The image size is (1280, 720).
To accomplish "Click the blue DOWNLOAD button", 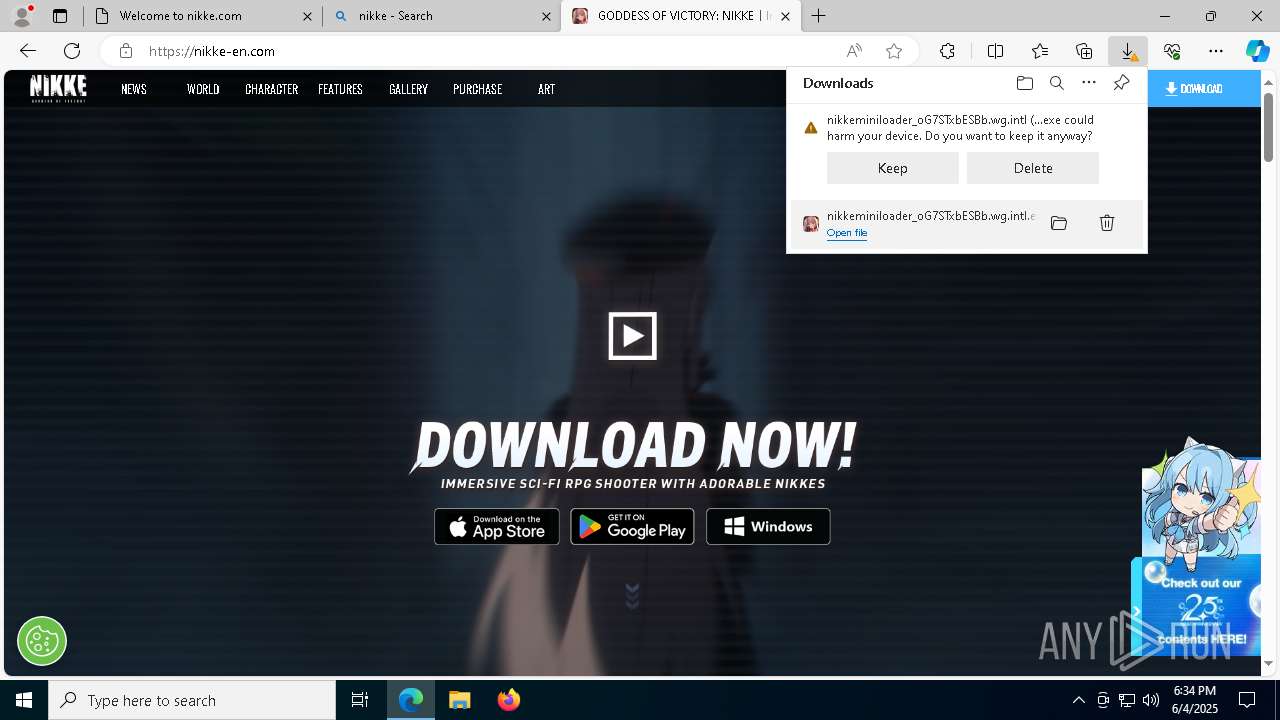I will click(x=1204, y=89).
